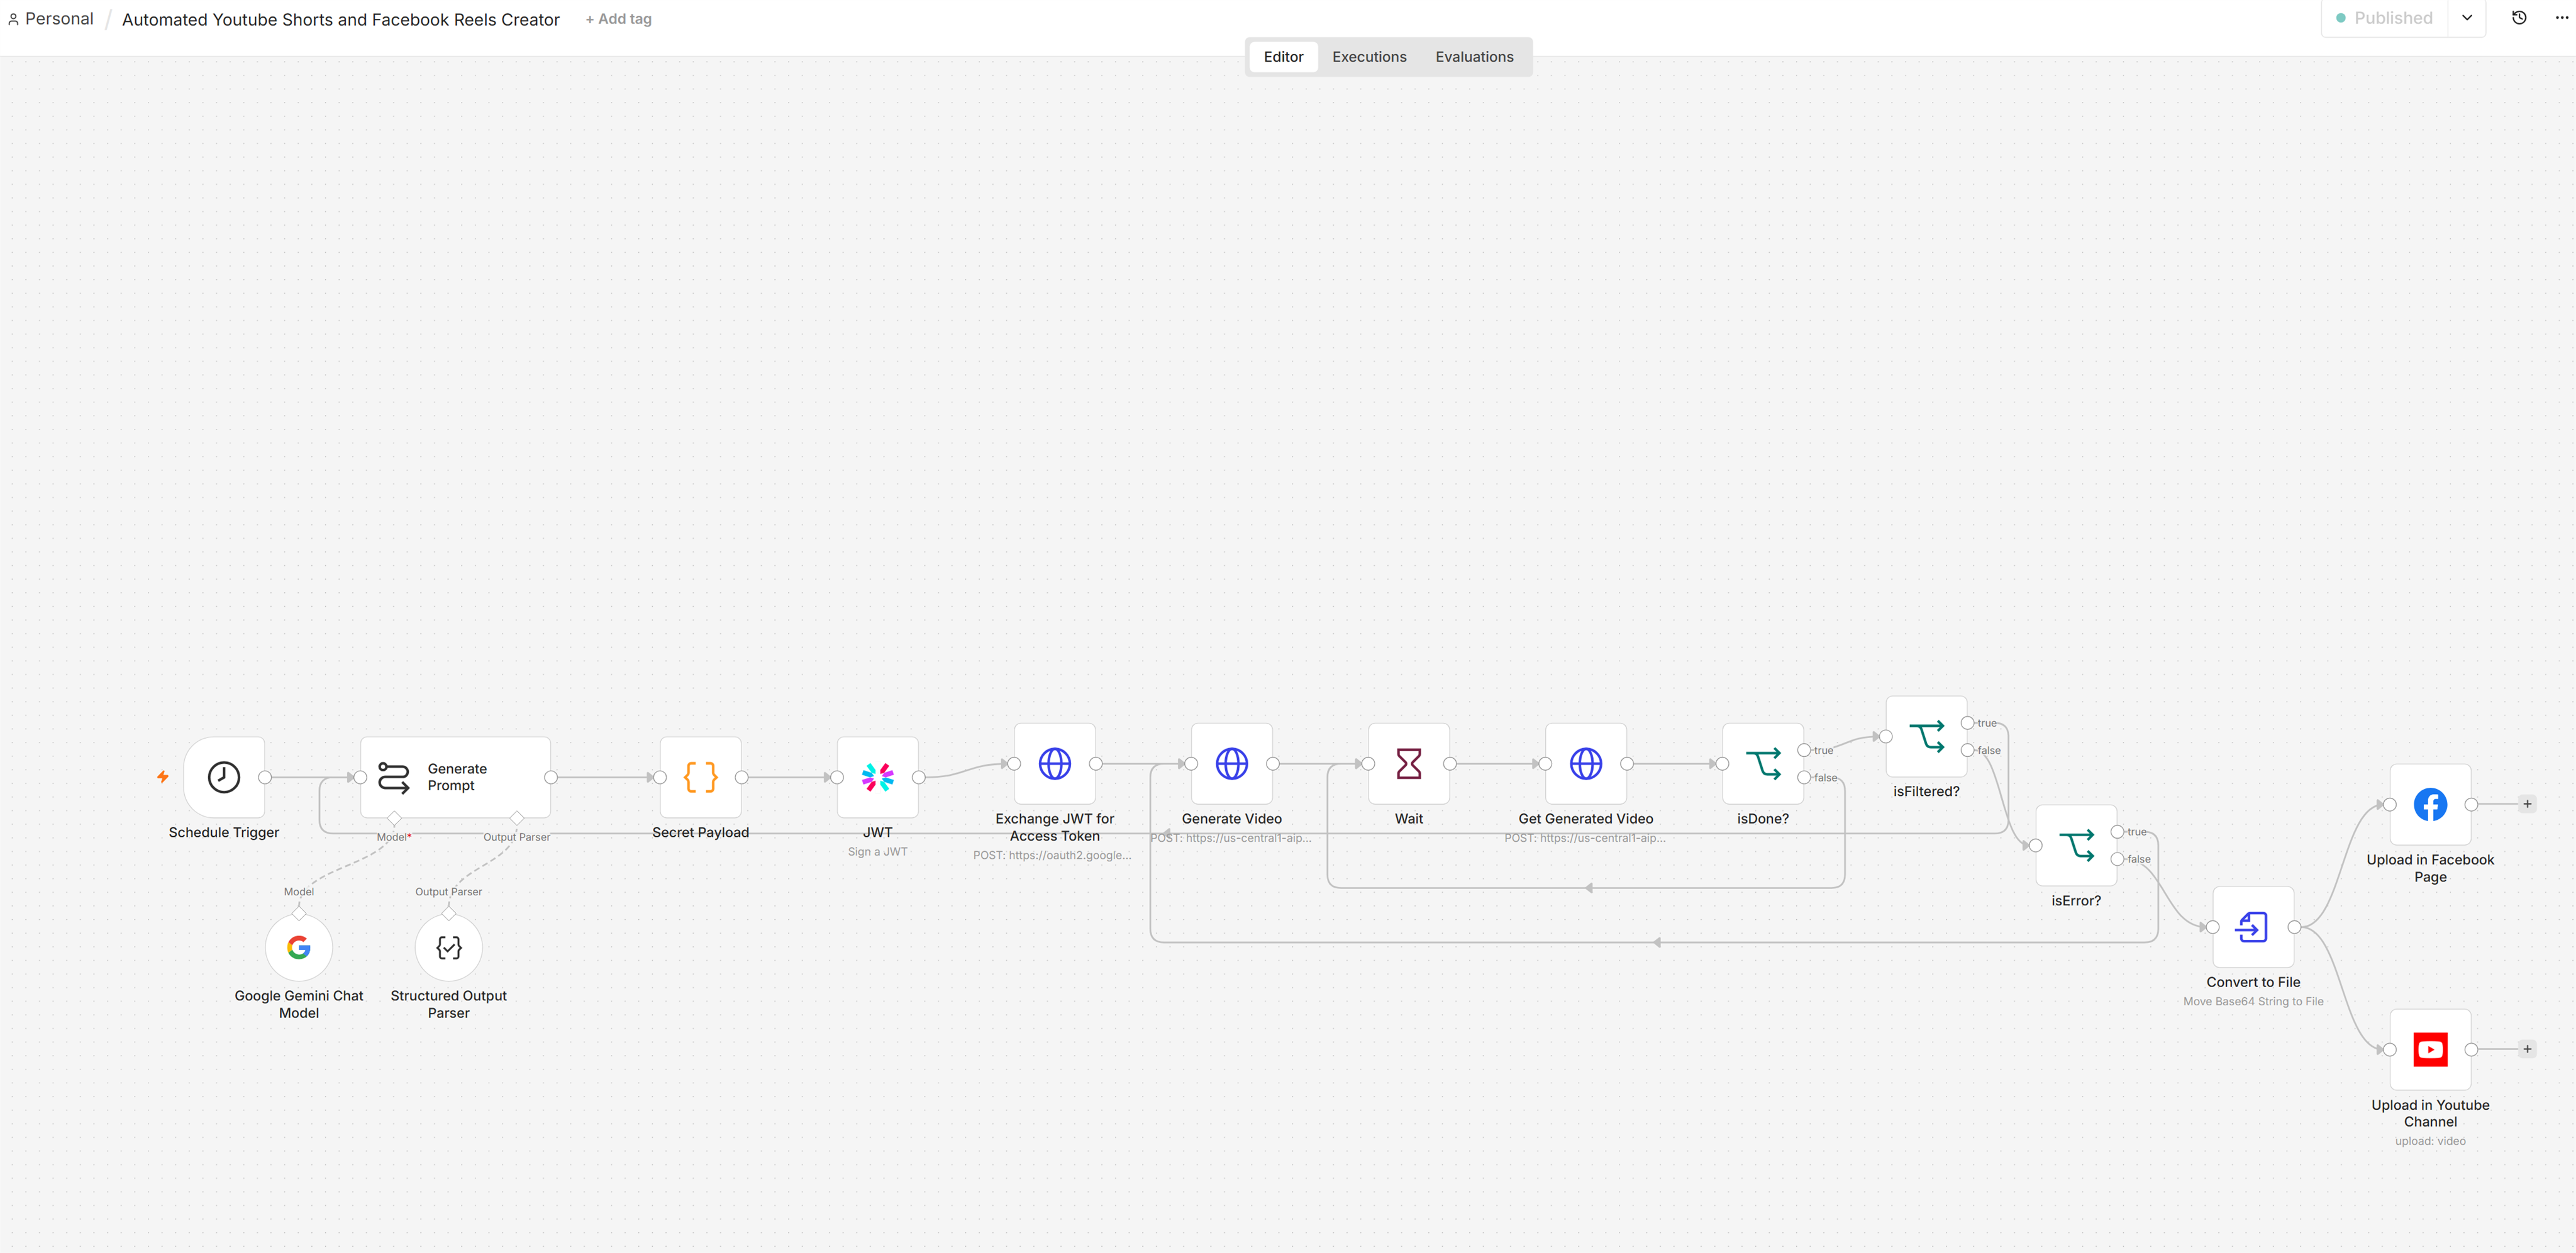Select the Get Generated Video globe node
The height and width of the screenshot is (1253, 2576).
point(1585,763)
